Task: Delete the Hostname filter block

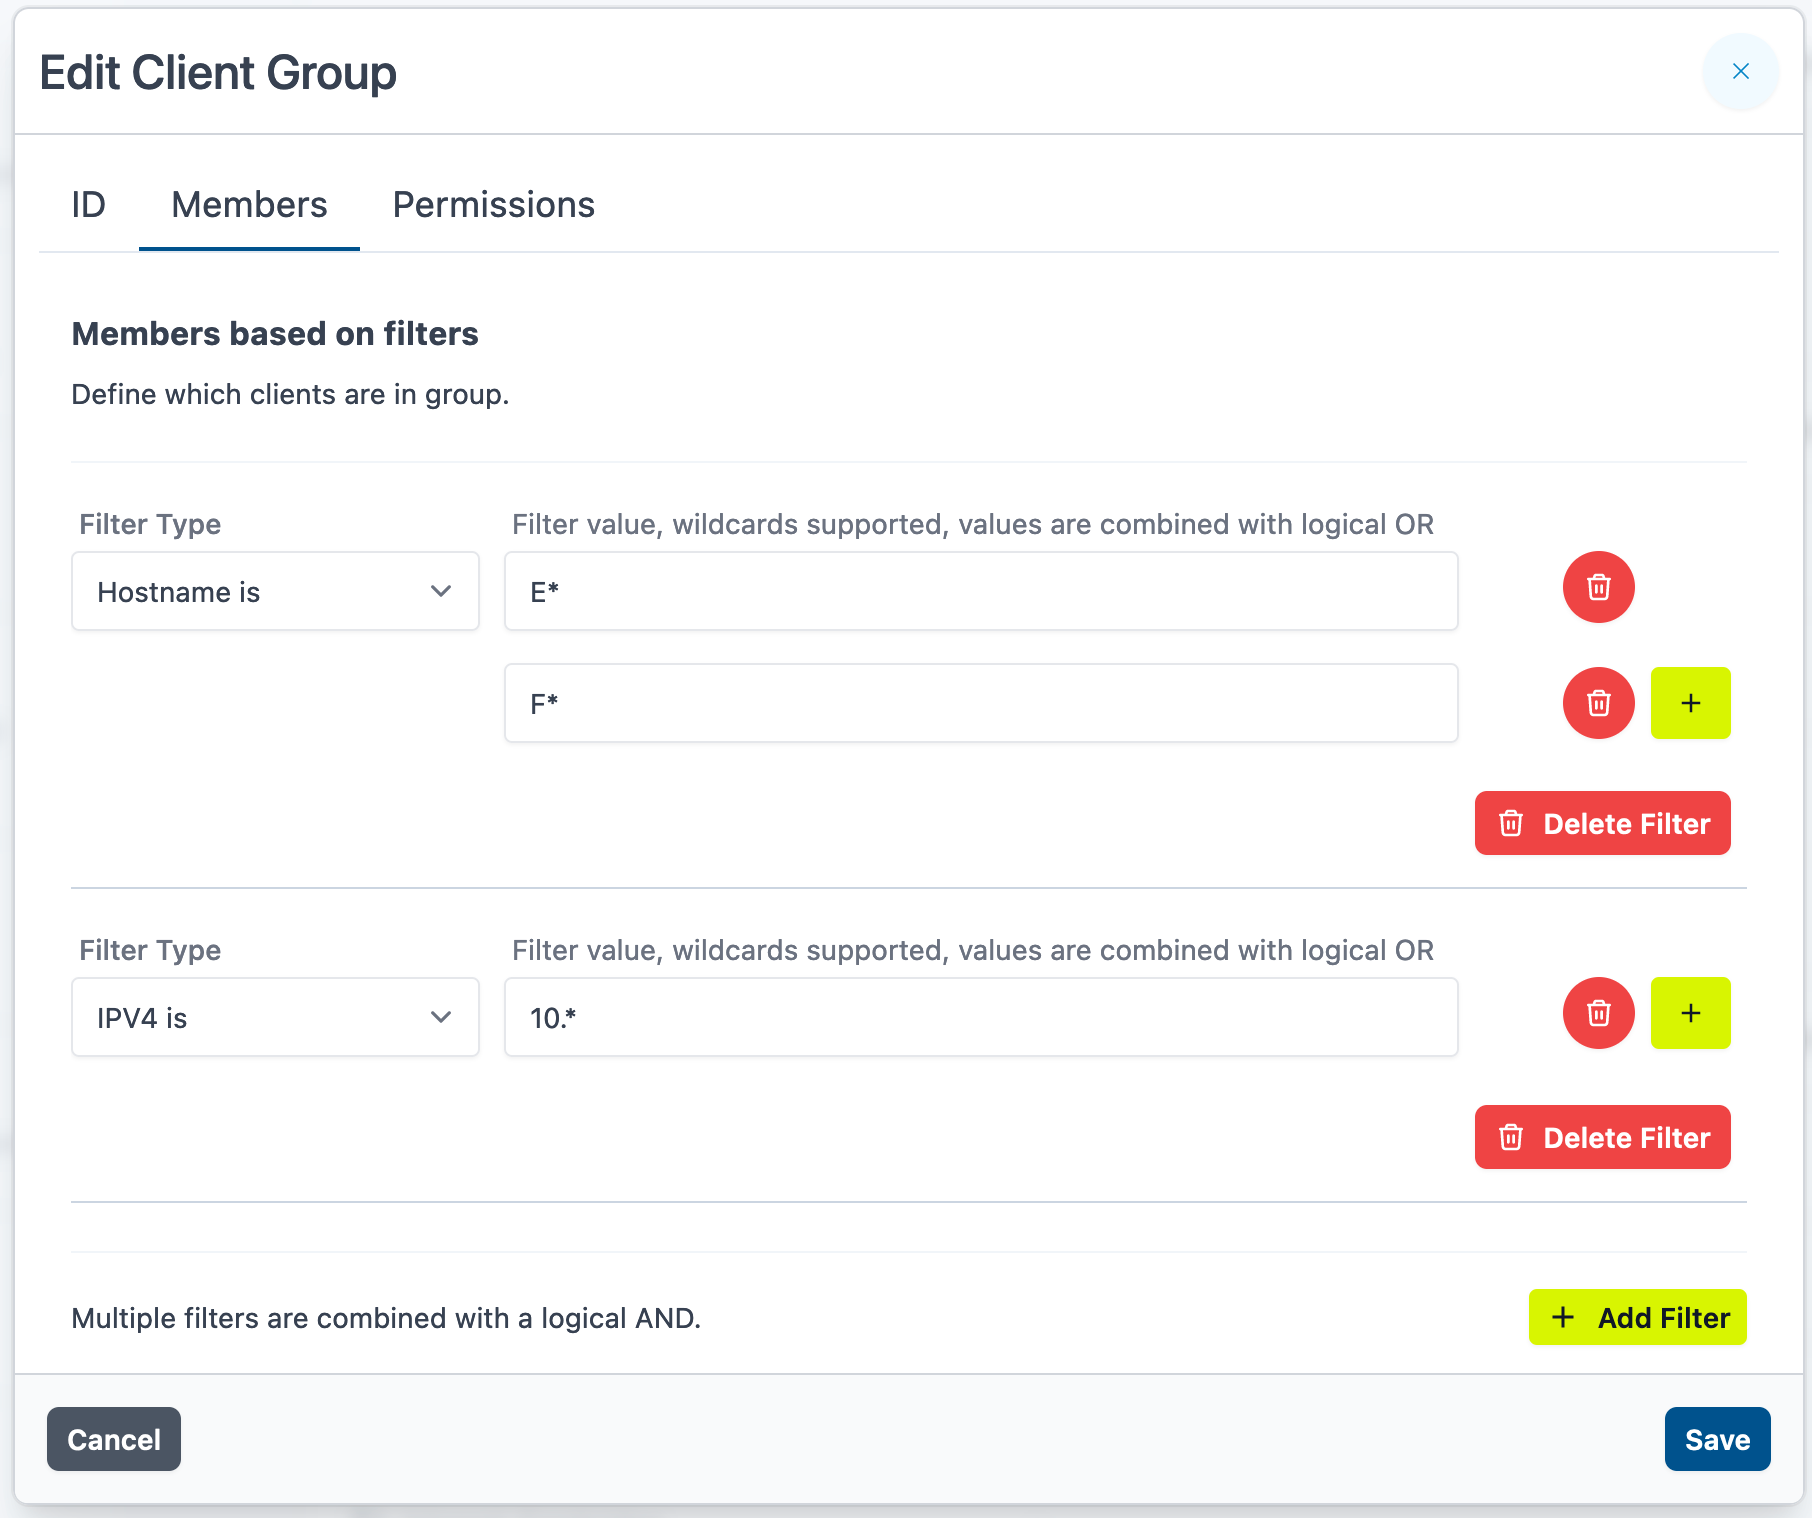Action: (1602, 823)
